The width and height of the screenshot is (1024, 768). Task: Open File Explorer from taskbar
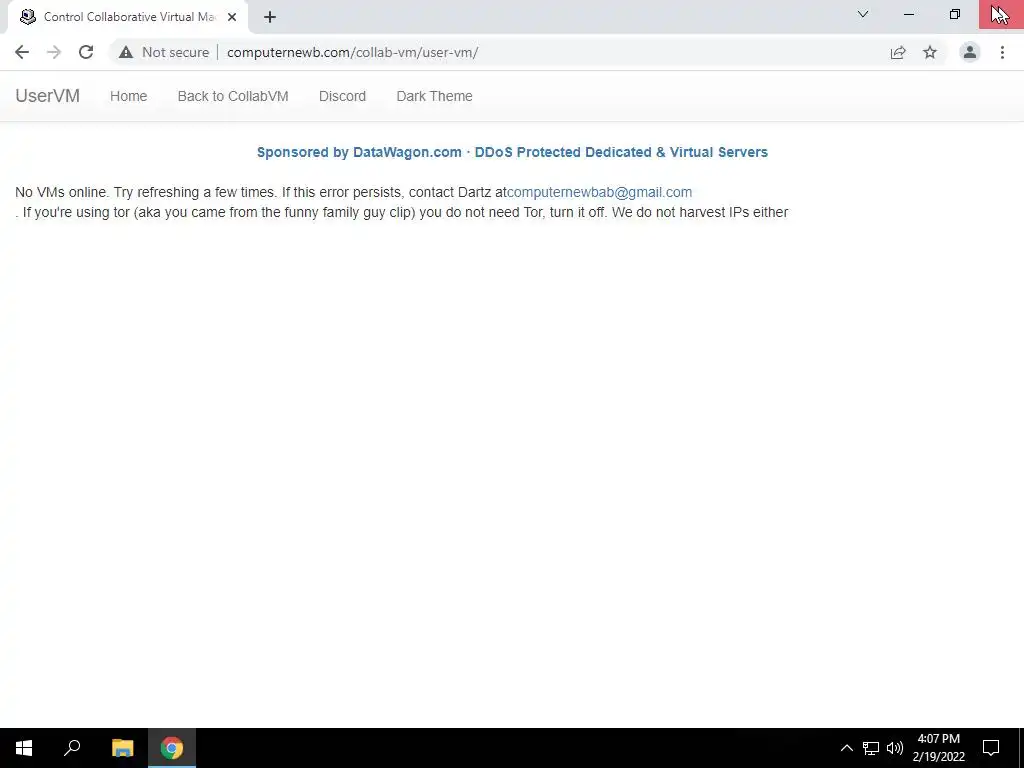(x=122, y=748)
